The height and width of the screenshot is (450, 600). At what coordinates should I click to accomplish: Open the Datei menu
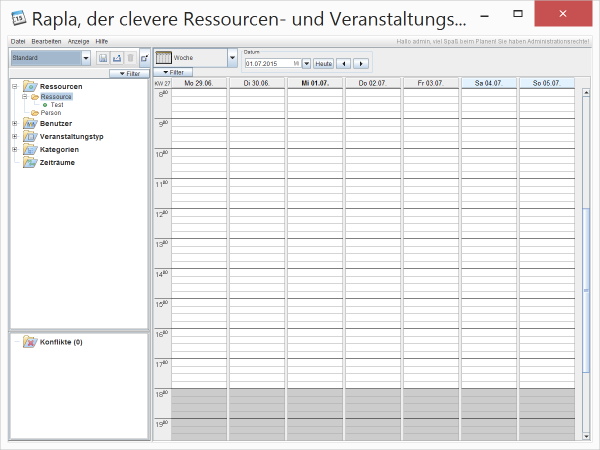(18, 41)
